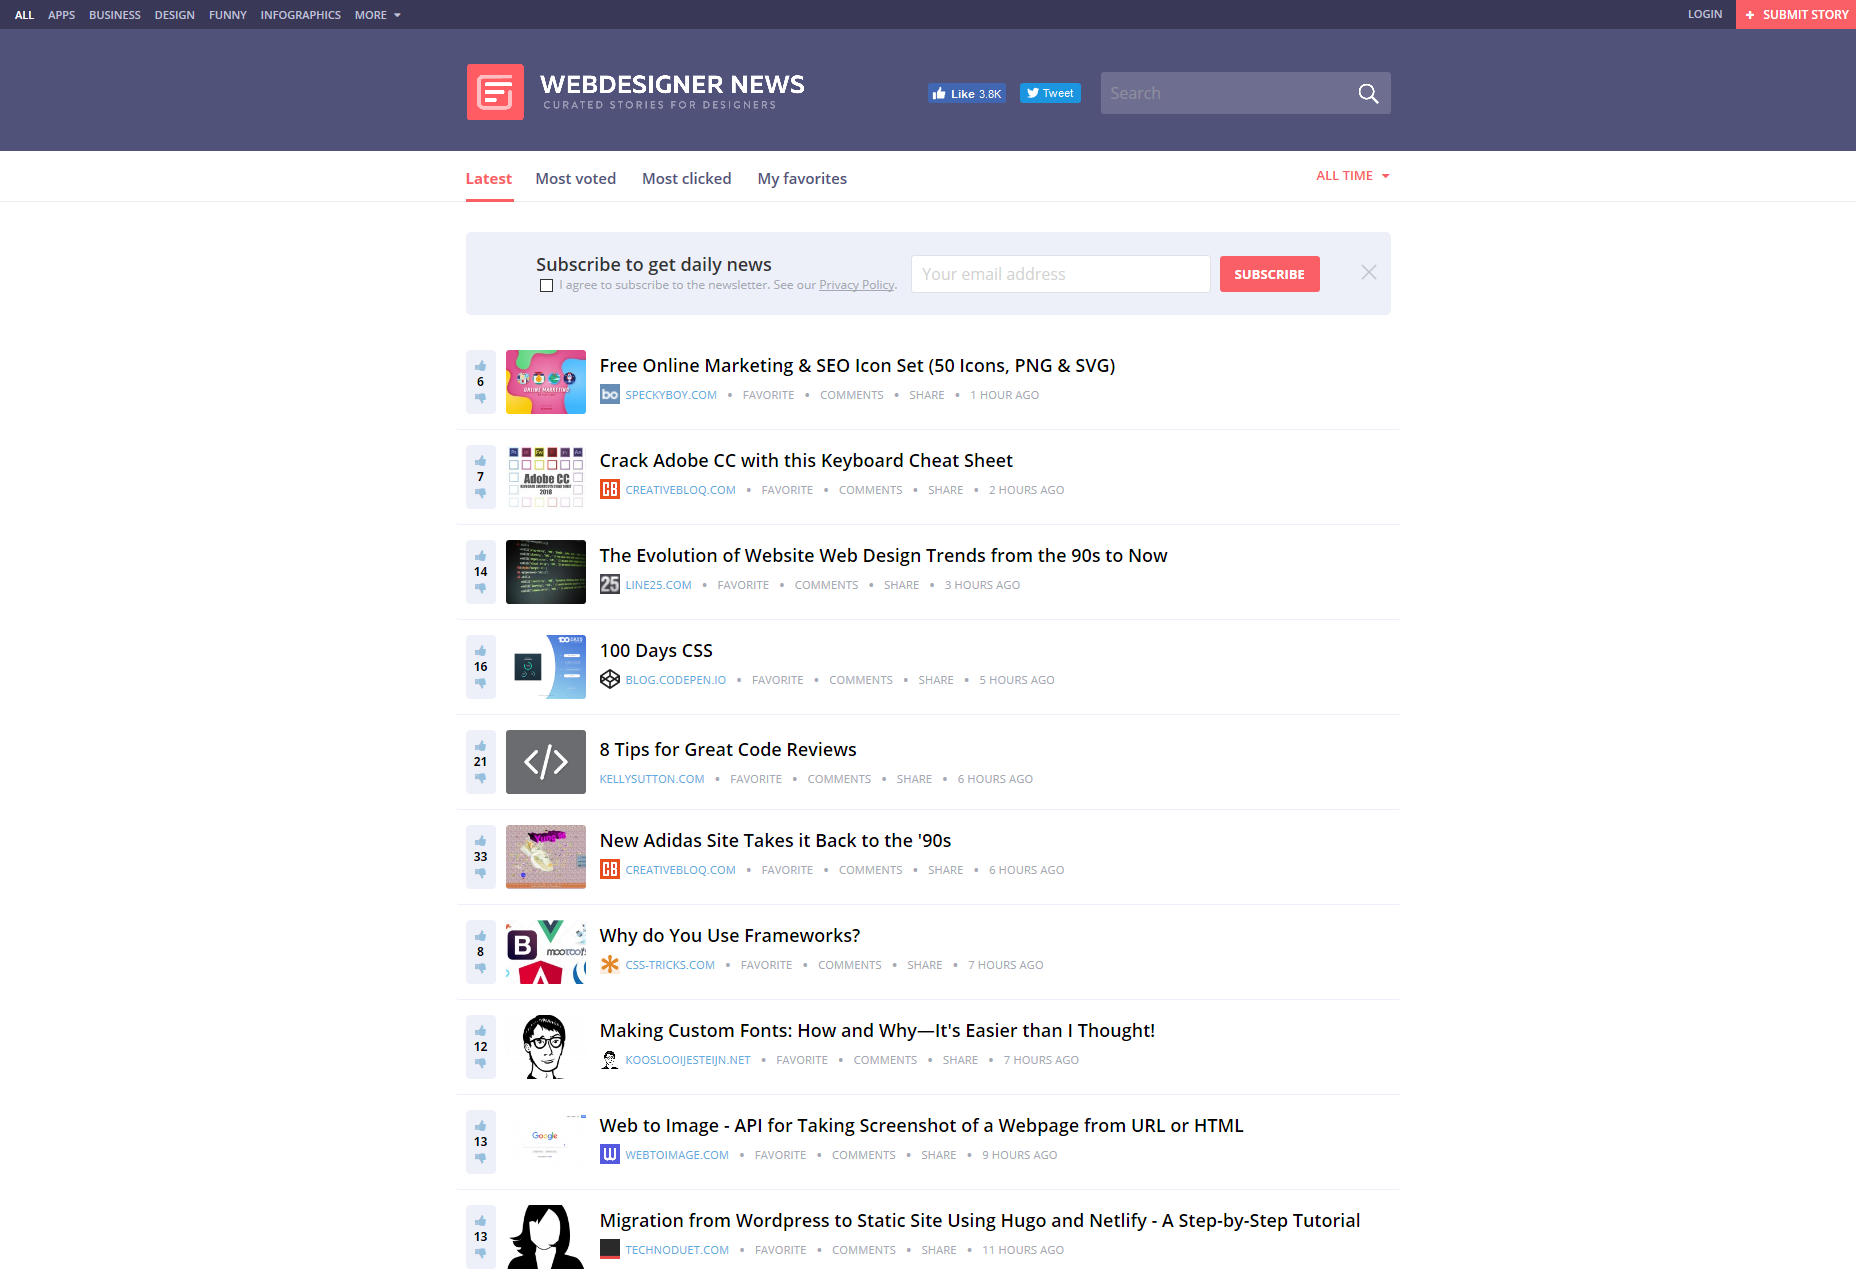Open the 'Why do You Use Frameworks?' headline

[730, 936]
